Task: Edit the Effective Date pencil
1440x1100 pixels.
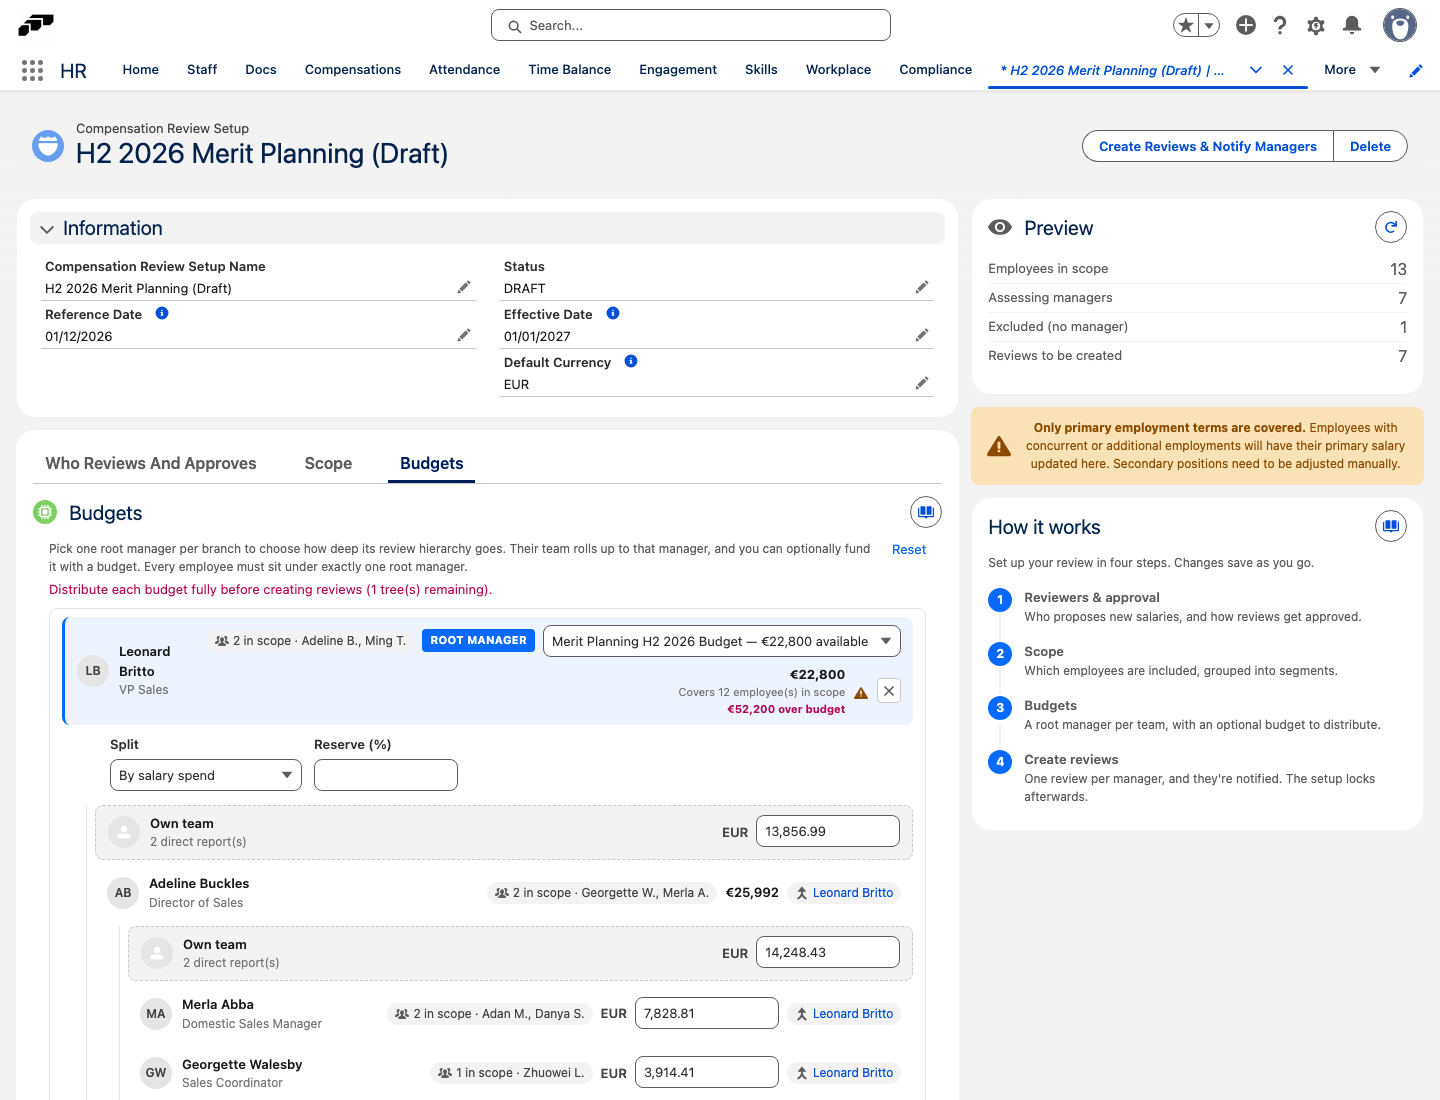Action: [922, 336]
